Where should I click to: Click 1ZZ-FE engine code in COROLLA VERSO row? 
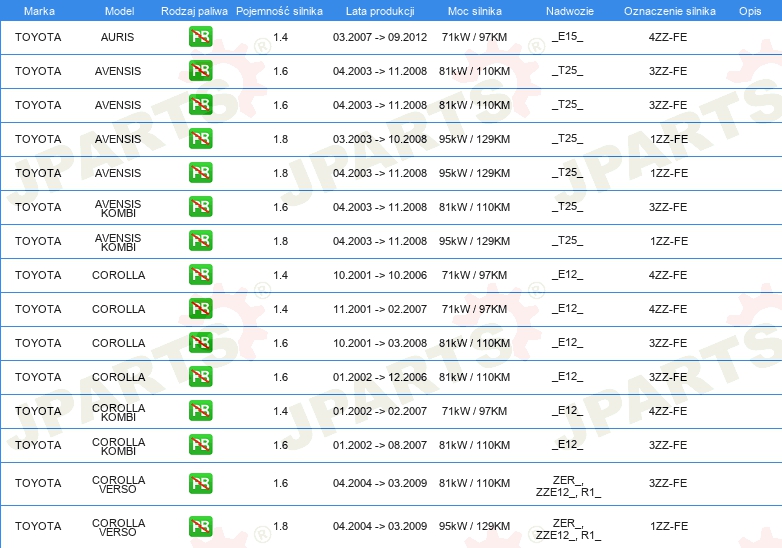tap(669, 526)
